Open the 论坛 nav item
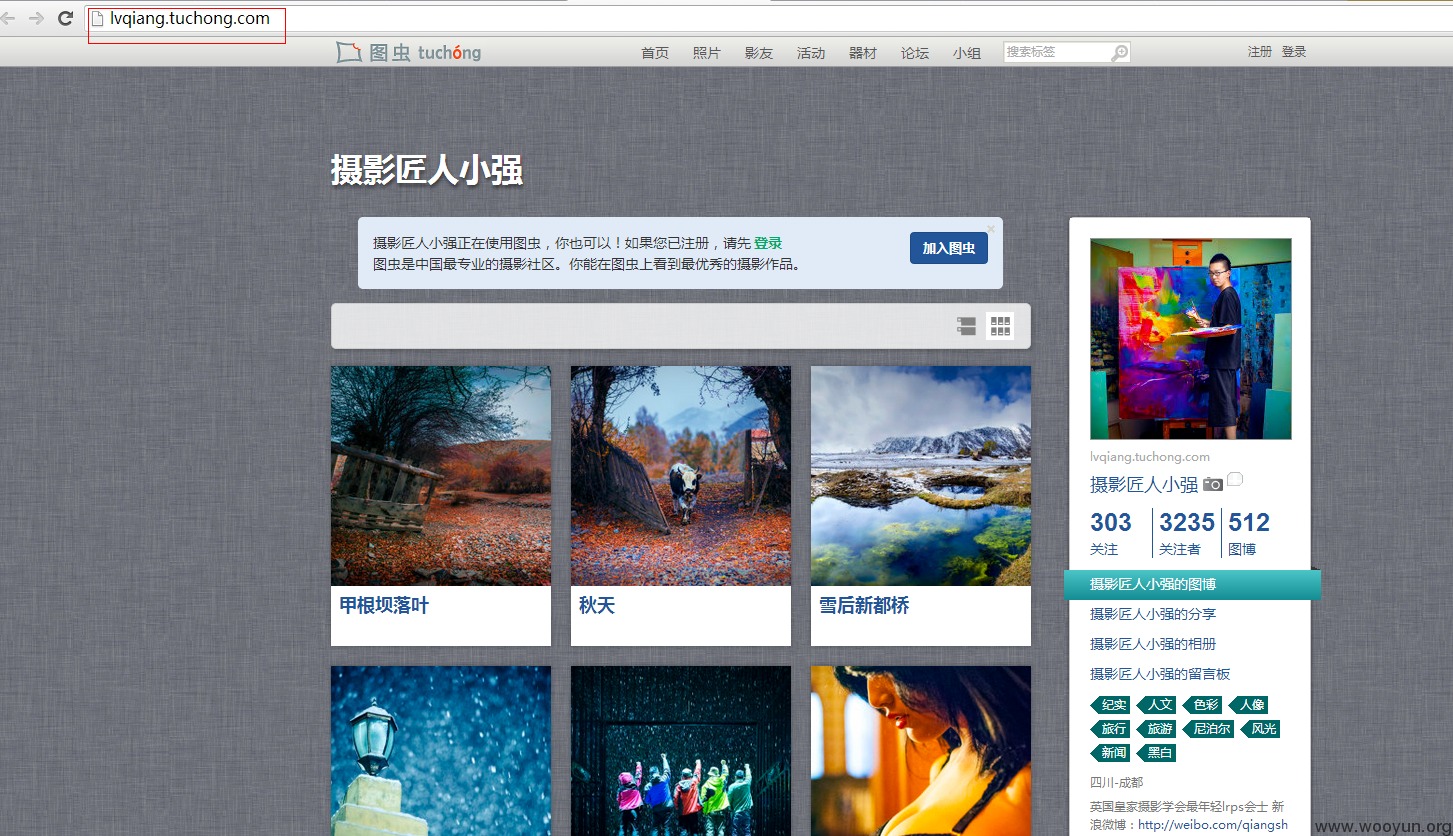The height and width of the screenshot is (836, 1453). tap(915, 53)
